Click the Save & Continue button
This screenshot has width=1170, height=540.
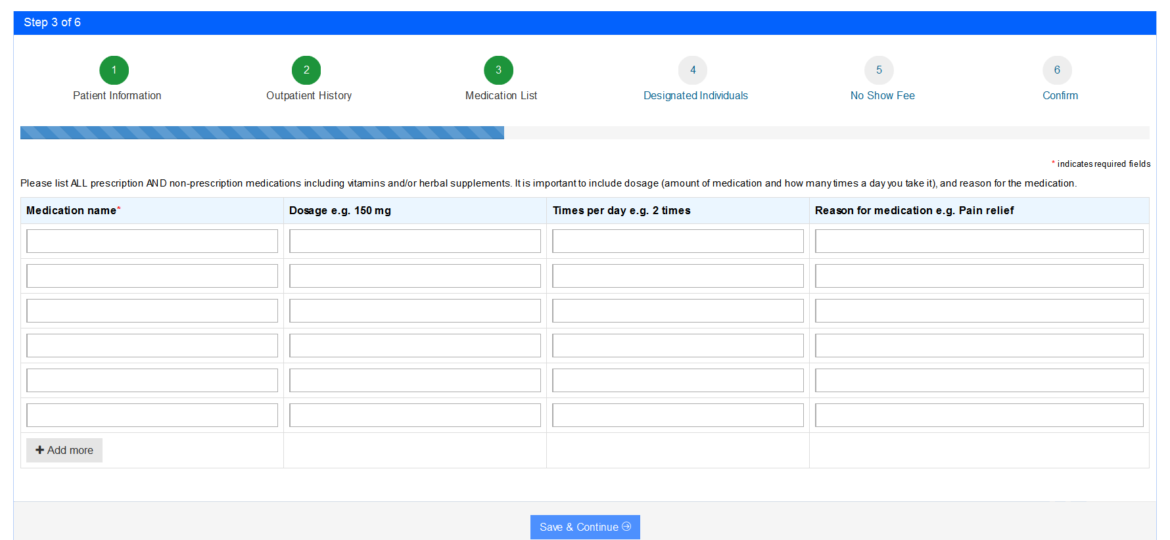(x=585, y=527)
